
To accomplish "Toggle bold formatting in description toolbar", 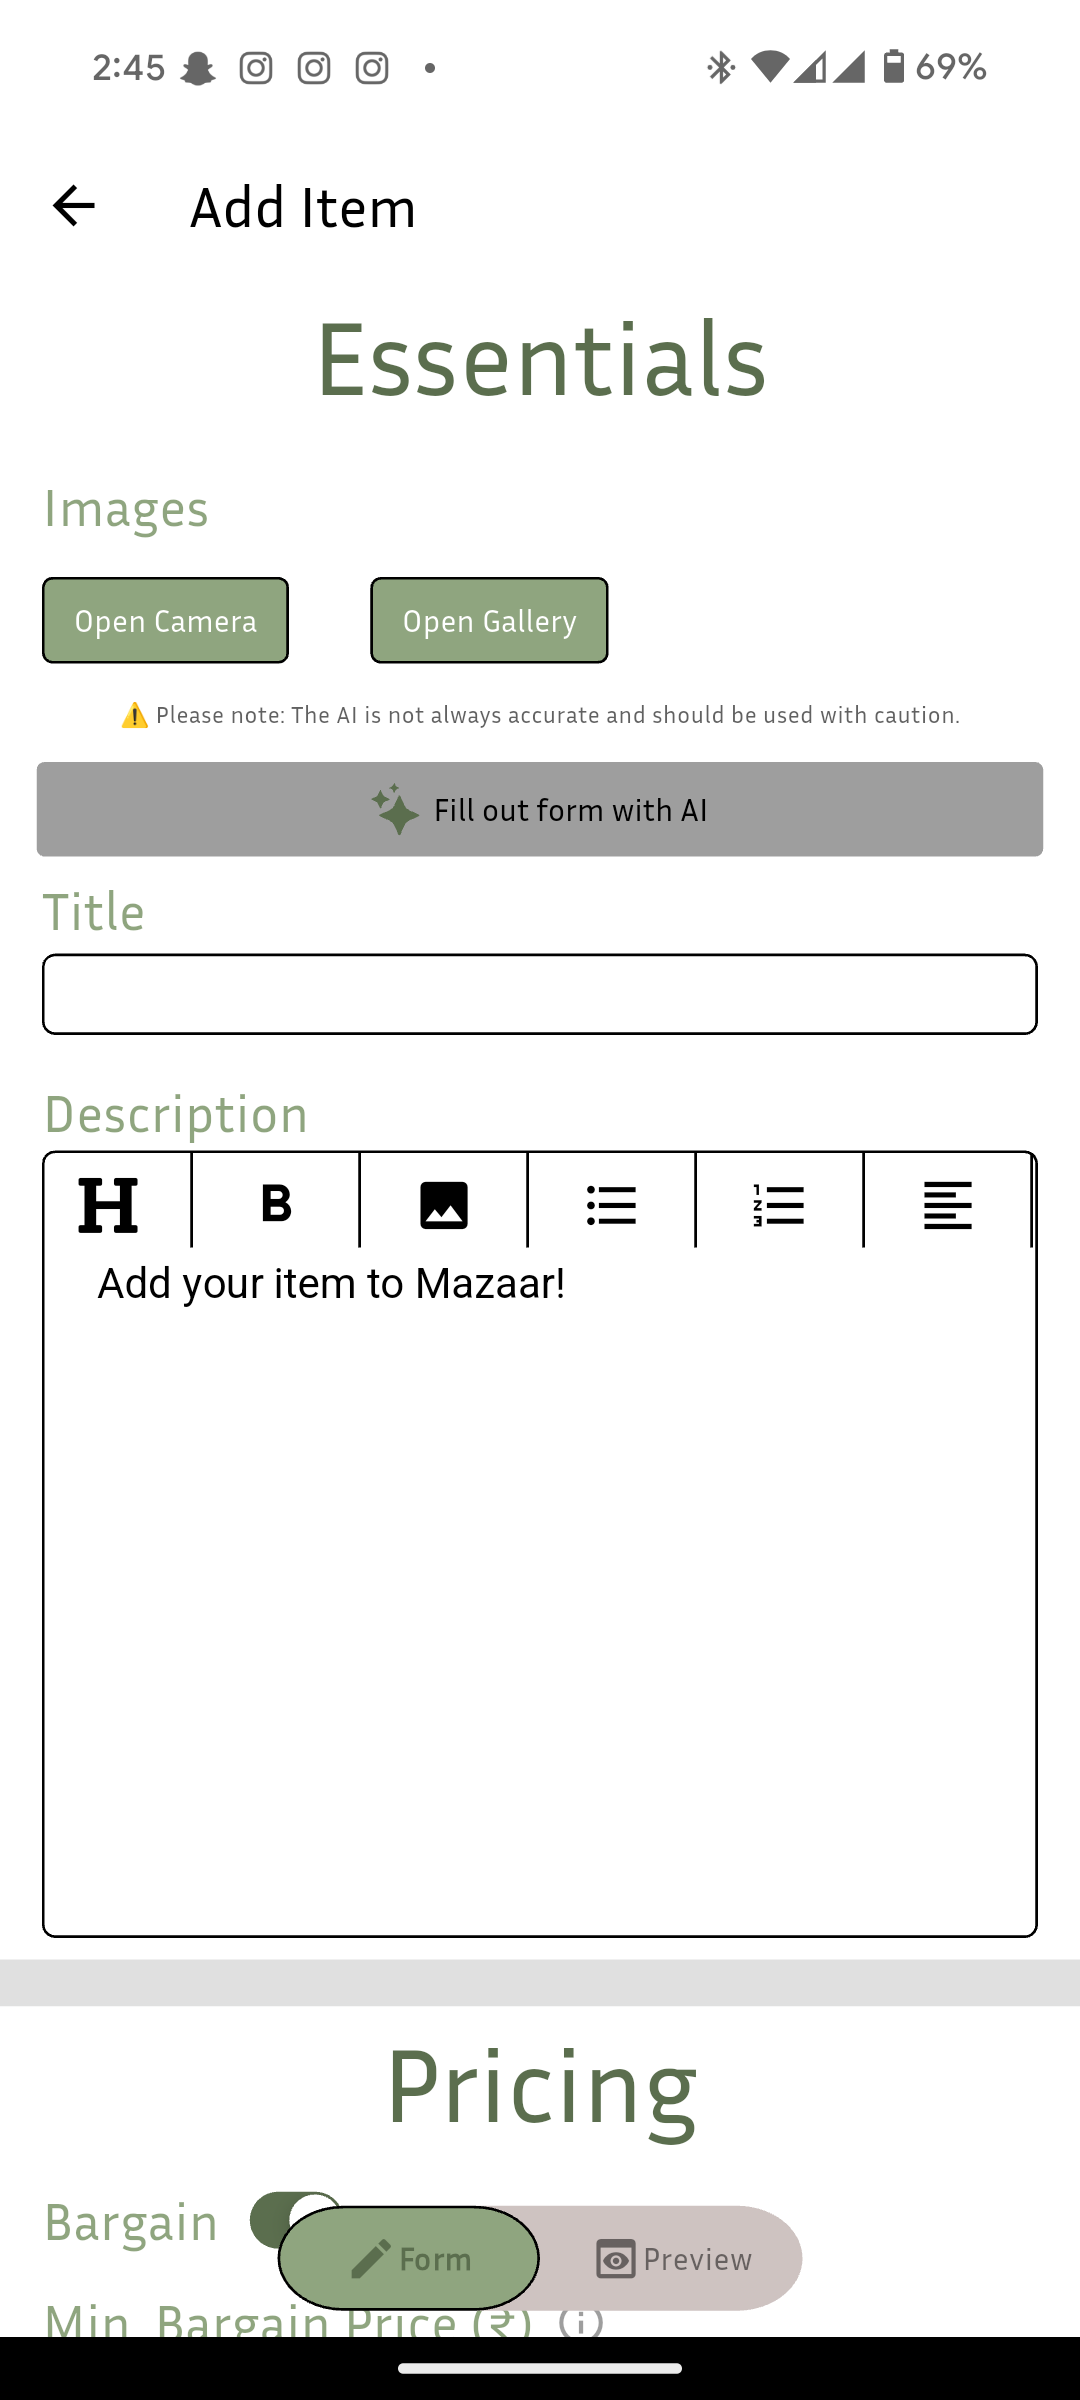I will tap(276, 1204).
